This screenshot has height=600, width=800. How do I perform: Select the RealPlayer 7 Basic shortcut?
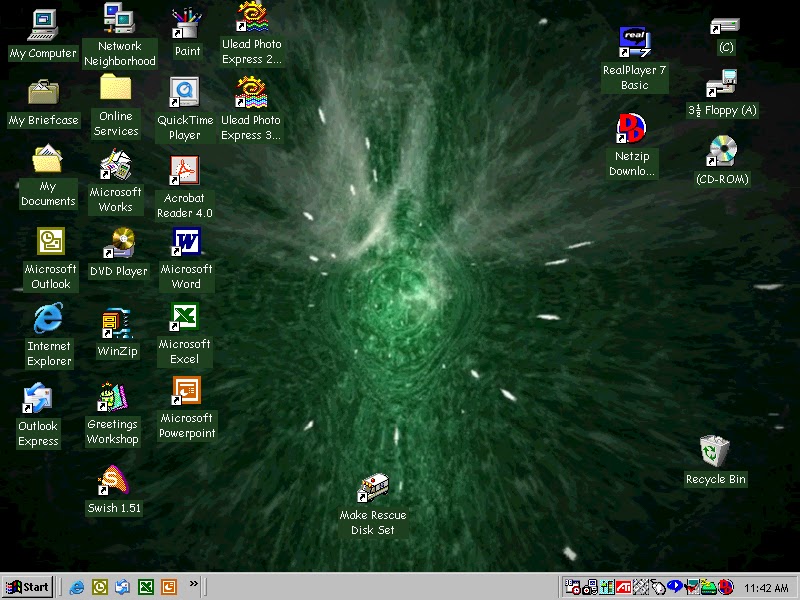tap(634, 59)
